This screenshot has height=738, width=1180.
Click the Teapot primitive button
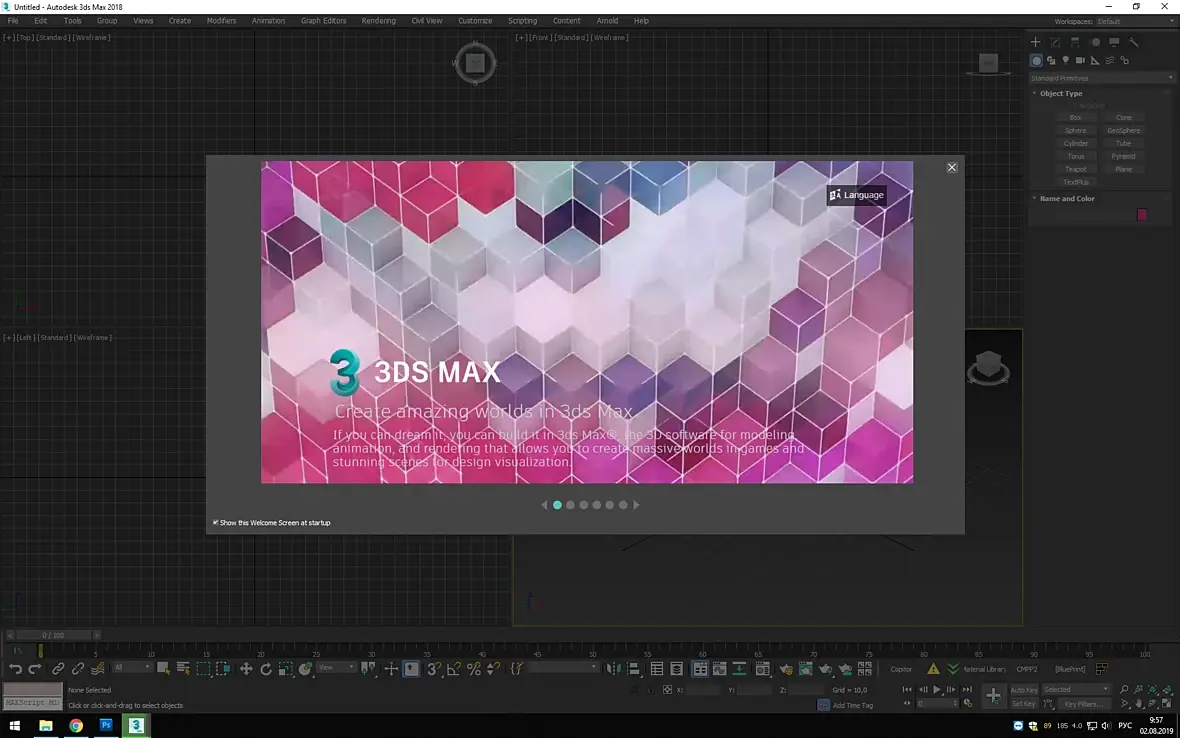pos(1075,169)
